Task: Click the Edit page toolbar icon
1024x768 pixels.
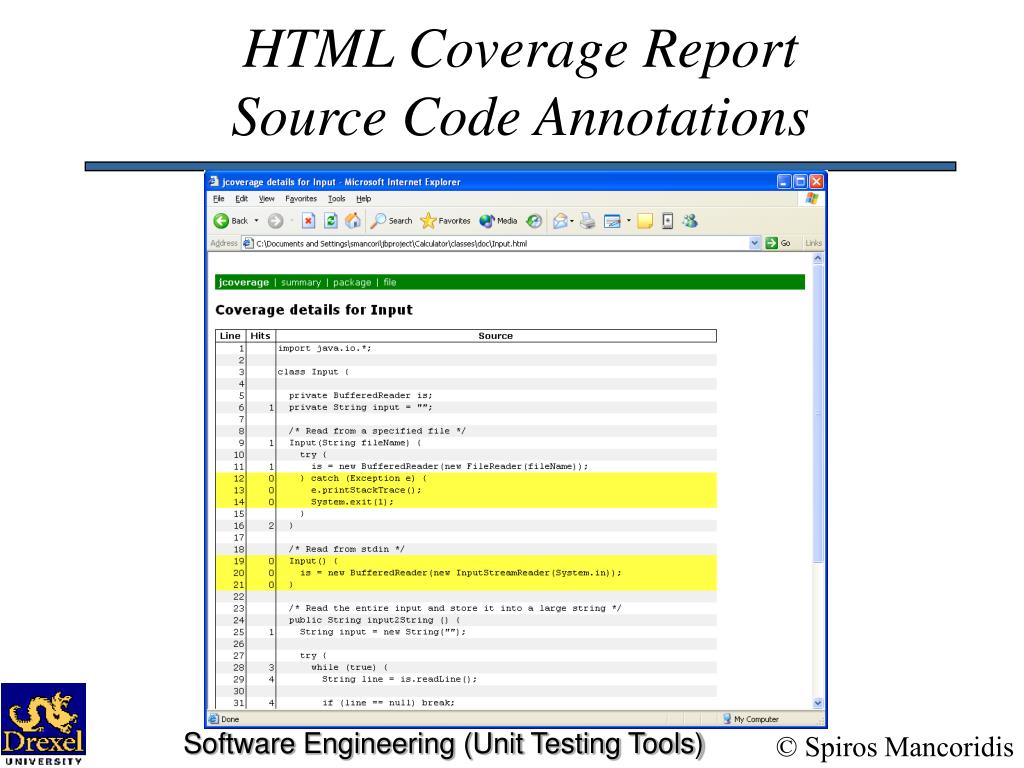Action: 612,221
